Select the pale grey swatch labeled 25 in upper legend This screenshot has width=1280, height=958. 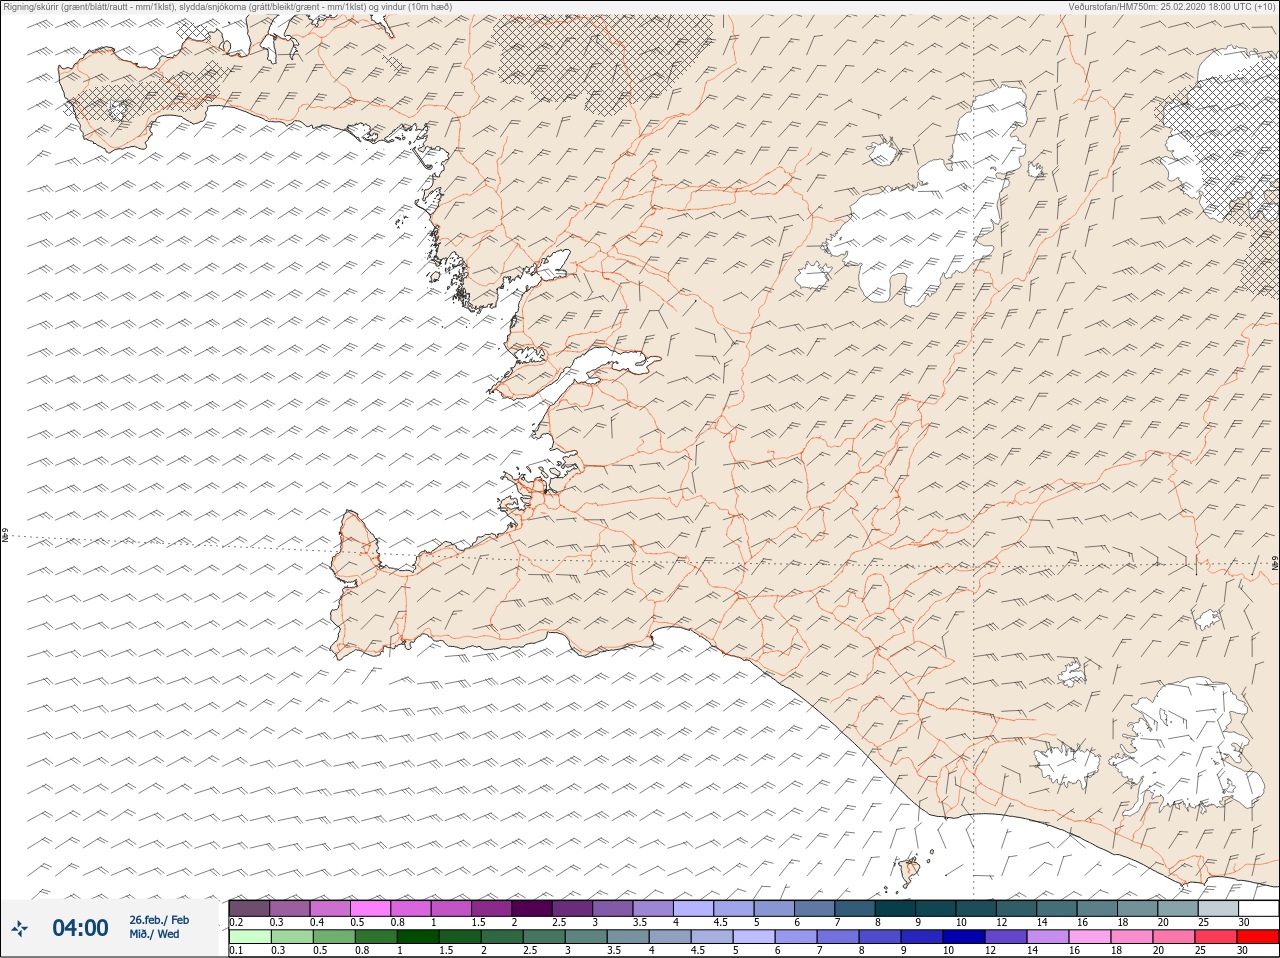(x=1218, y=908)
